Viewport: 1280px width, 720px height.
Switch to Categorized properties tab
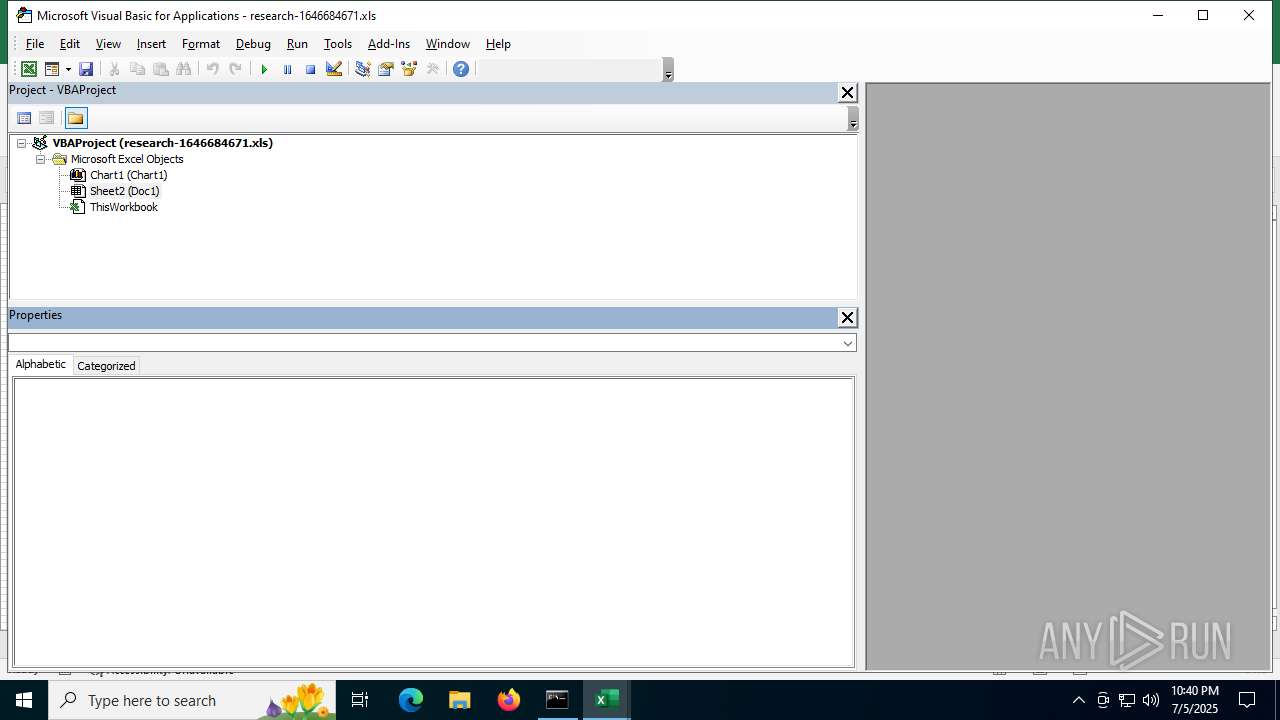(106, 366)
